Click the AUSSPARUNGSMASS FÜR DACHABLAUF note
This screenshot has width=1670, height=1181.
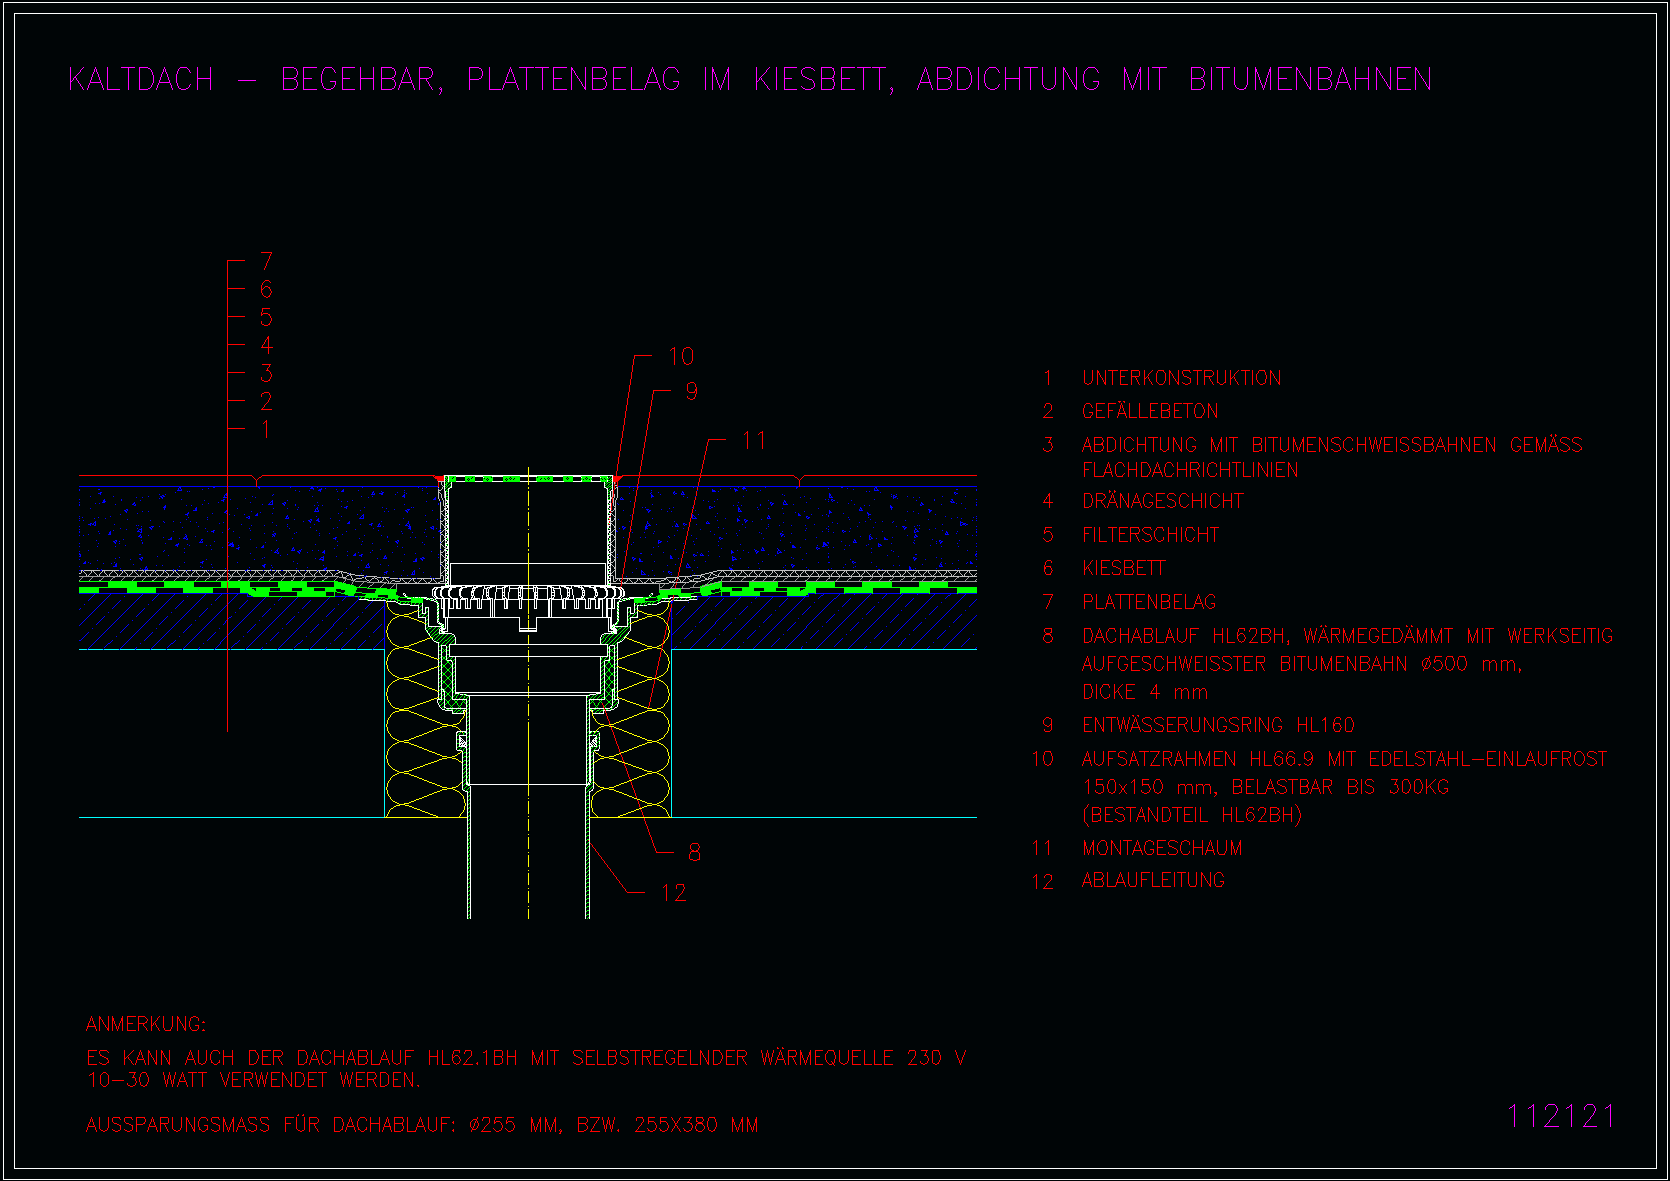[422, 1125]
